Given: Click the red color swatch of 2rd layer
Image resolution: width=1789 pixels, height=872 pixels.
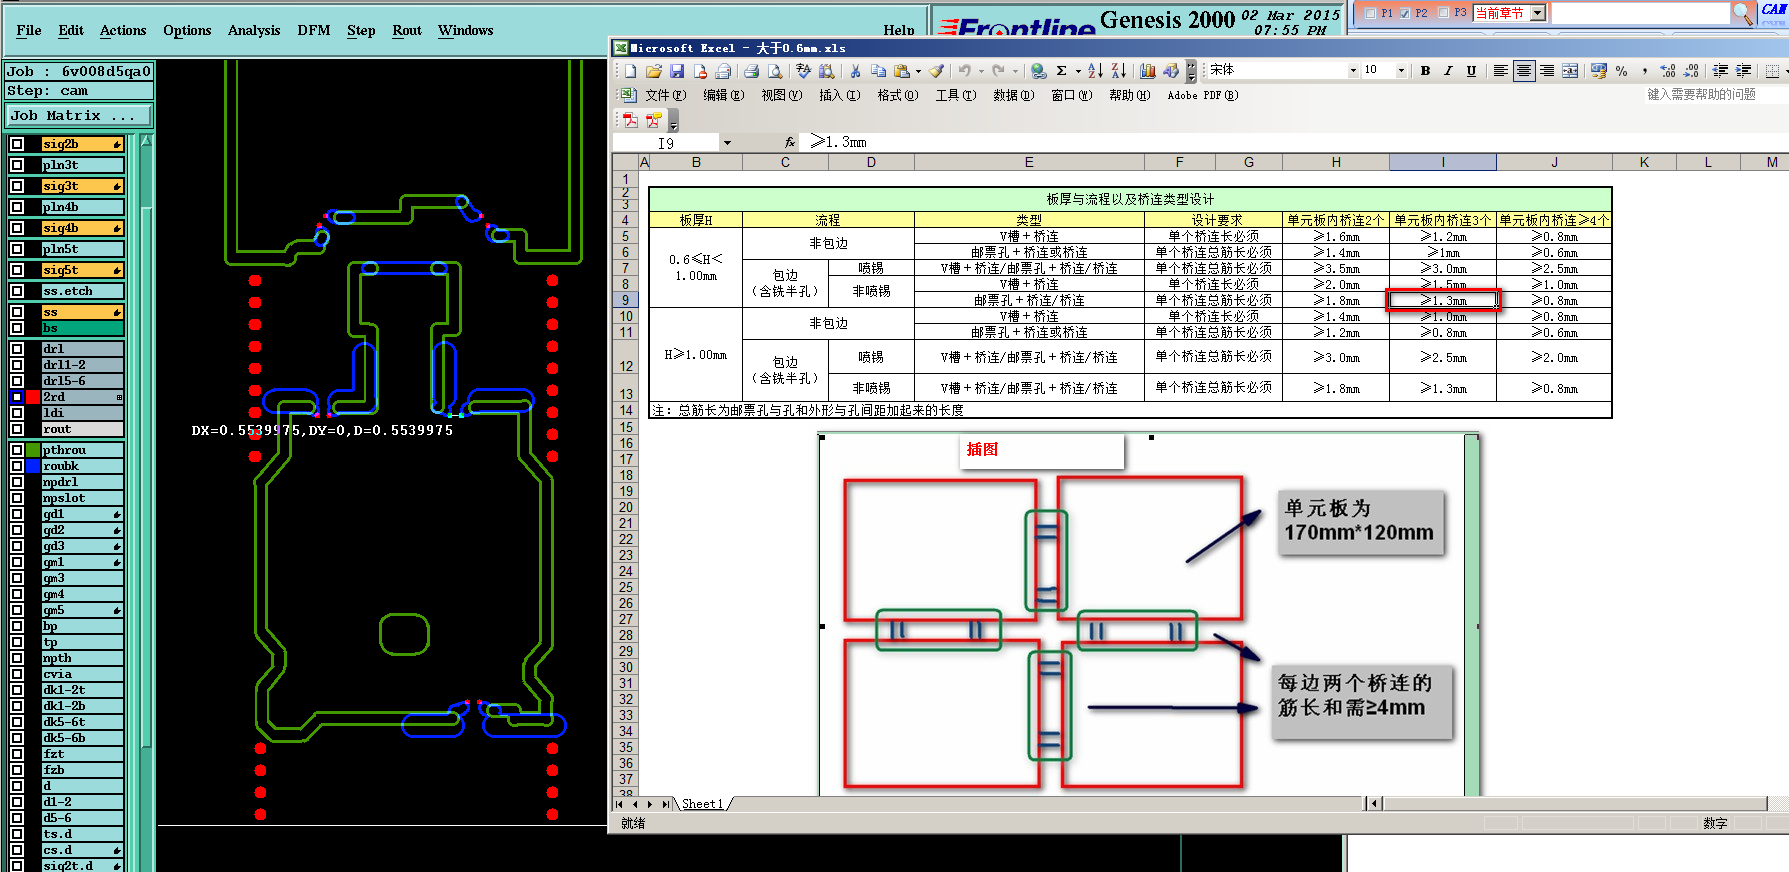Looking at the screenshot, I should (x=33, y=397).
